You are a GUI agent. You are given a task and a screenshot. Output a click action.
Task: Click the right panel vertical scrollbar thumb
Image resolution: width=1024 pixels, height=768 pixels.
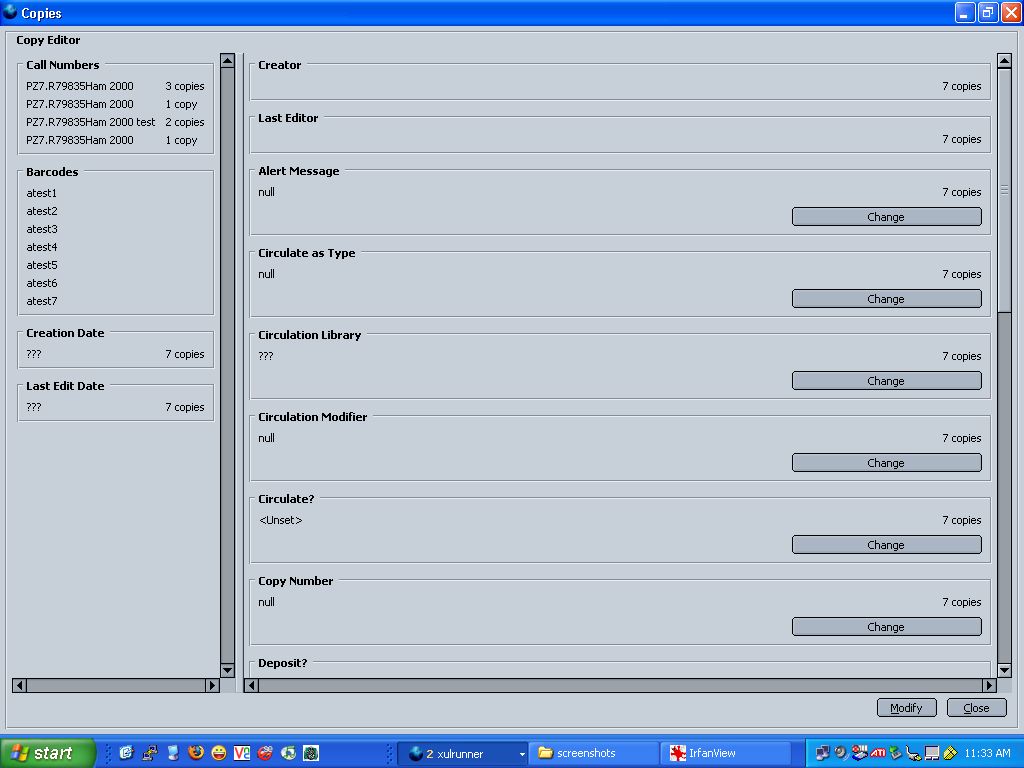pos(1004,190)
